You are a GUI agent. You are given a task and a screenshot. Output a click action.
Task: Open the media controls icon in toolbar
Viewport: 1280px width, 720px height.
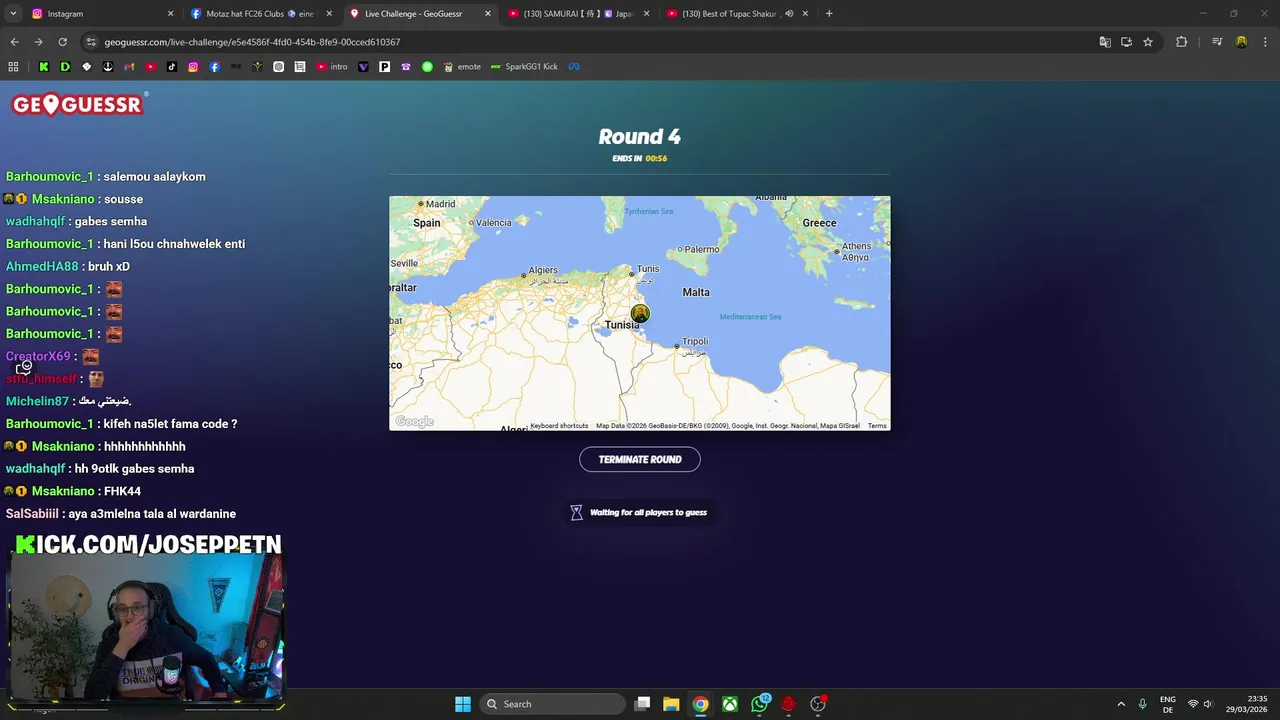pos(1217,42)
